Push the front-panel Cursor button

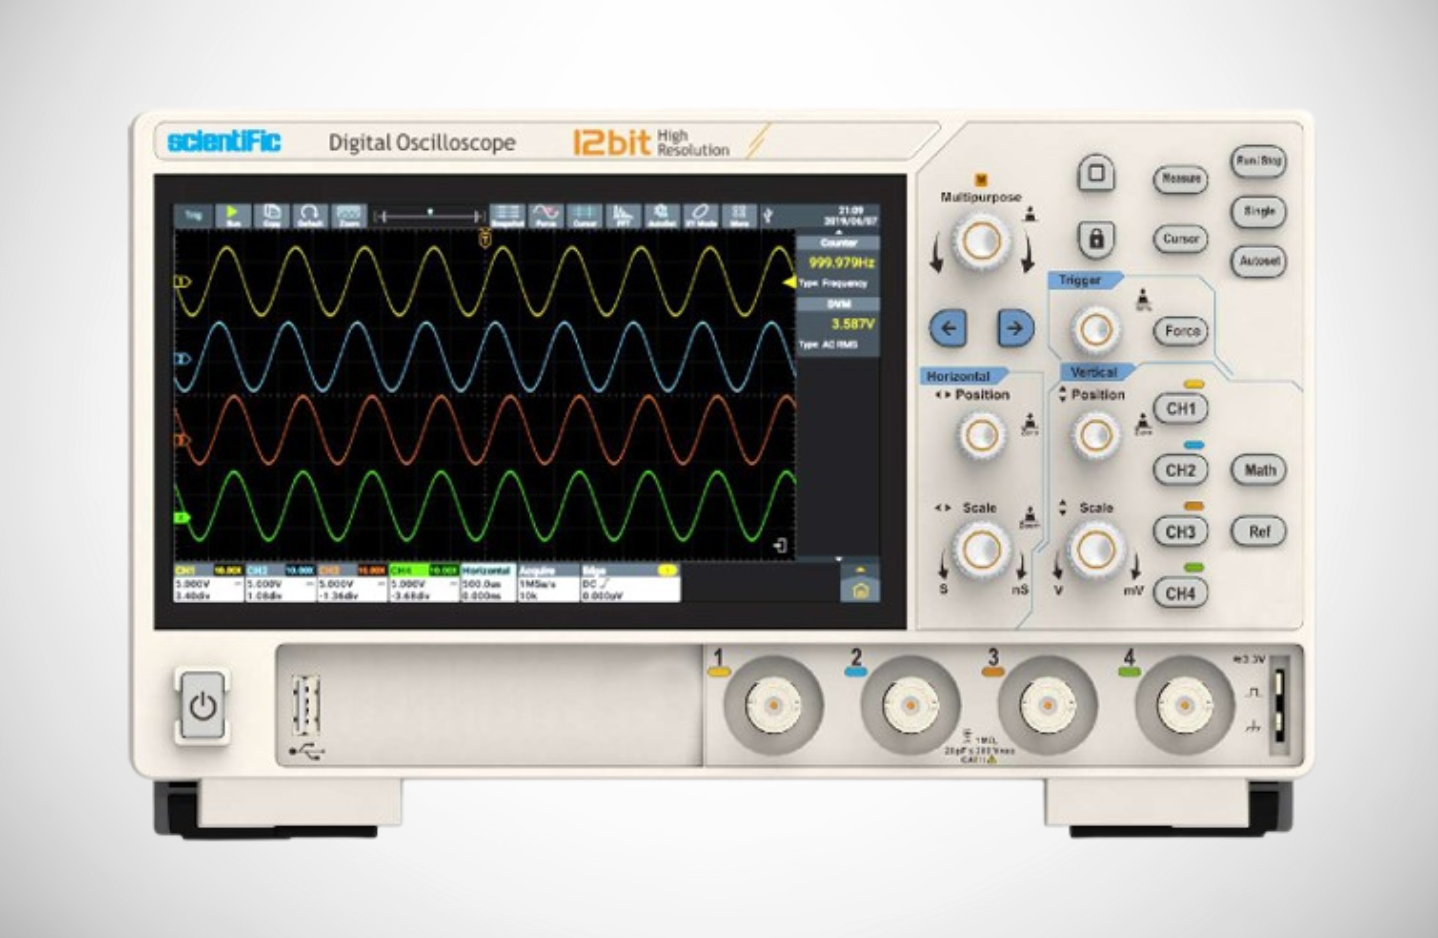tap(1180, 239)
